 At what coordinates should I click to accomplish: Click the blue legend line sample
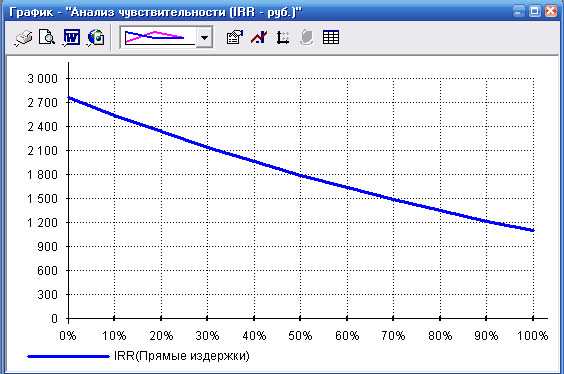click(68, 357)
